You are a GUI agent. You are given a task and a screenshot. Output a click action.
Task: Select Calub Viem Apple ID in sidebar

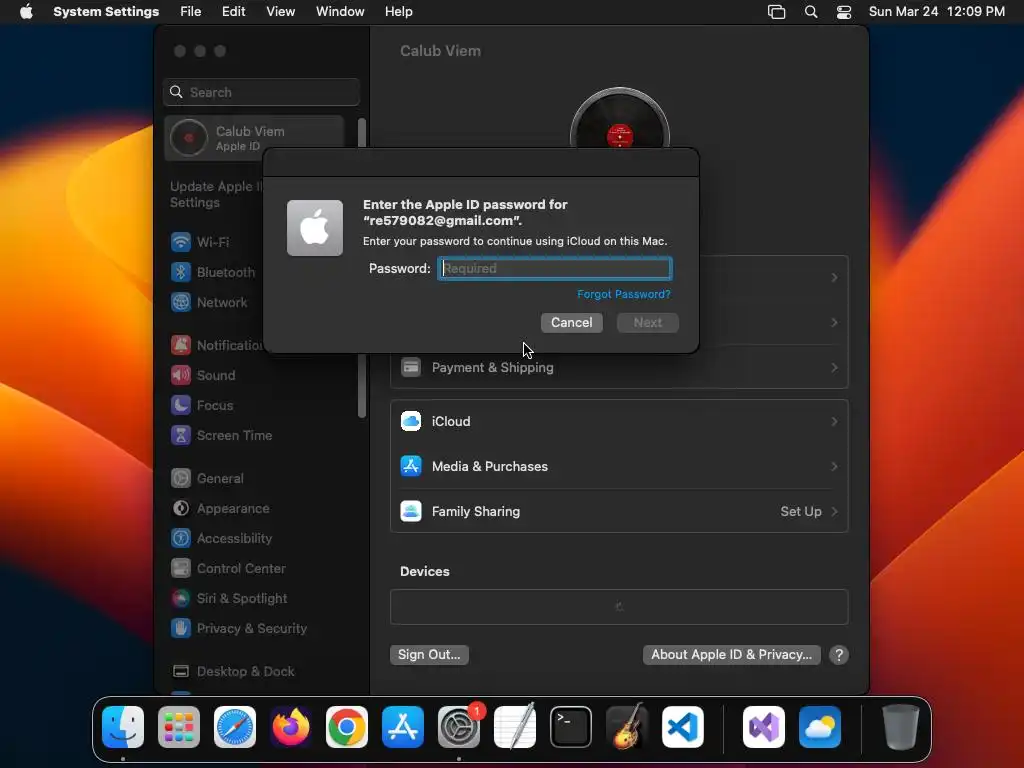[255, 138]
